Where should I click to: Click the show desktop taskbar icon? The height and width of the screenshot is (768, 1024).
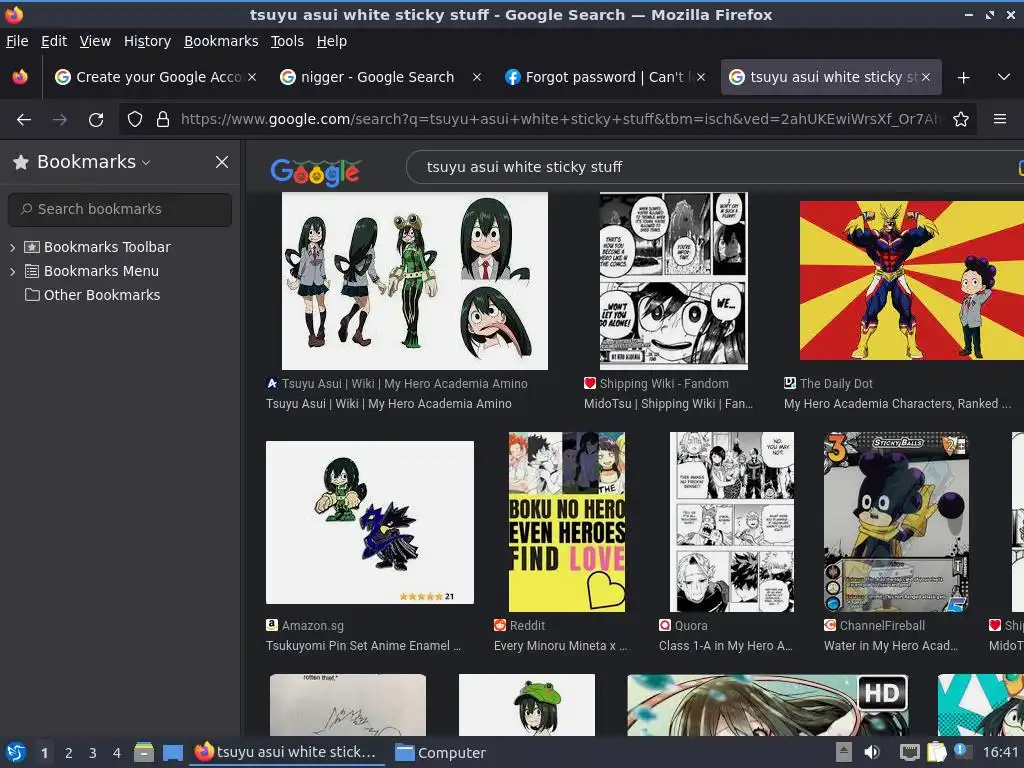[x=172, y=753]
